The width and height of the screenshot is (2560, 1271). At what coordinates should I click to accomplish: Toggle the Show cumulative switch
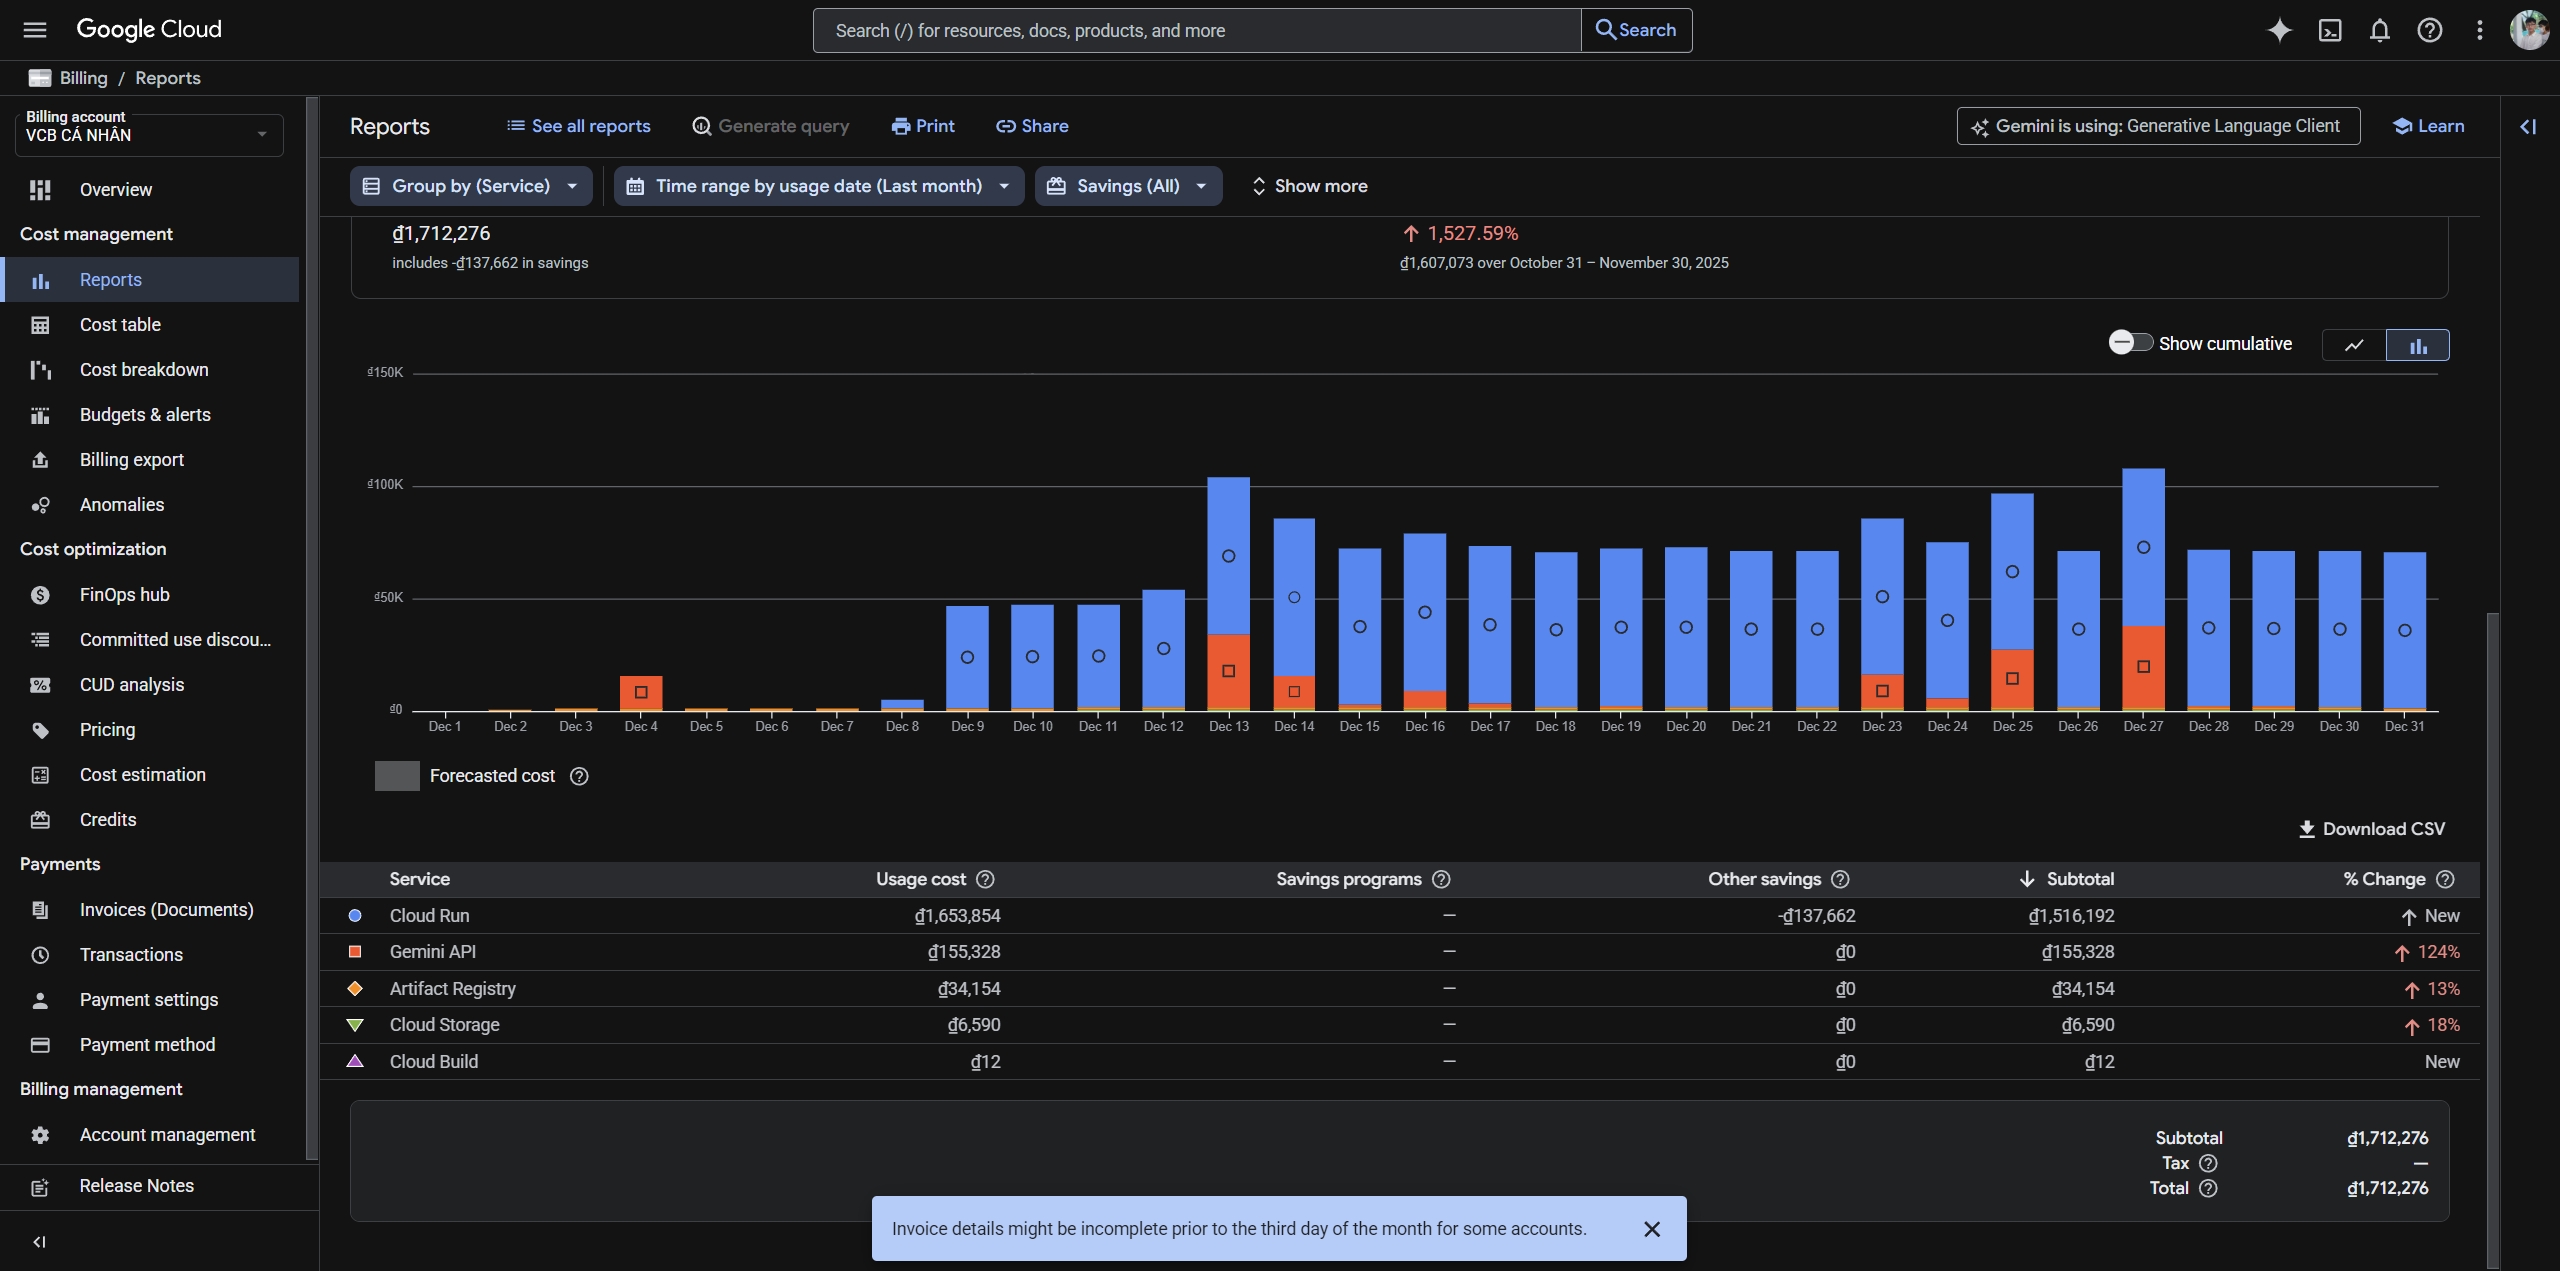pos(2130,343)
